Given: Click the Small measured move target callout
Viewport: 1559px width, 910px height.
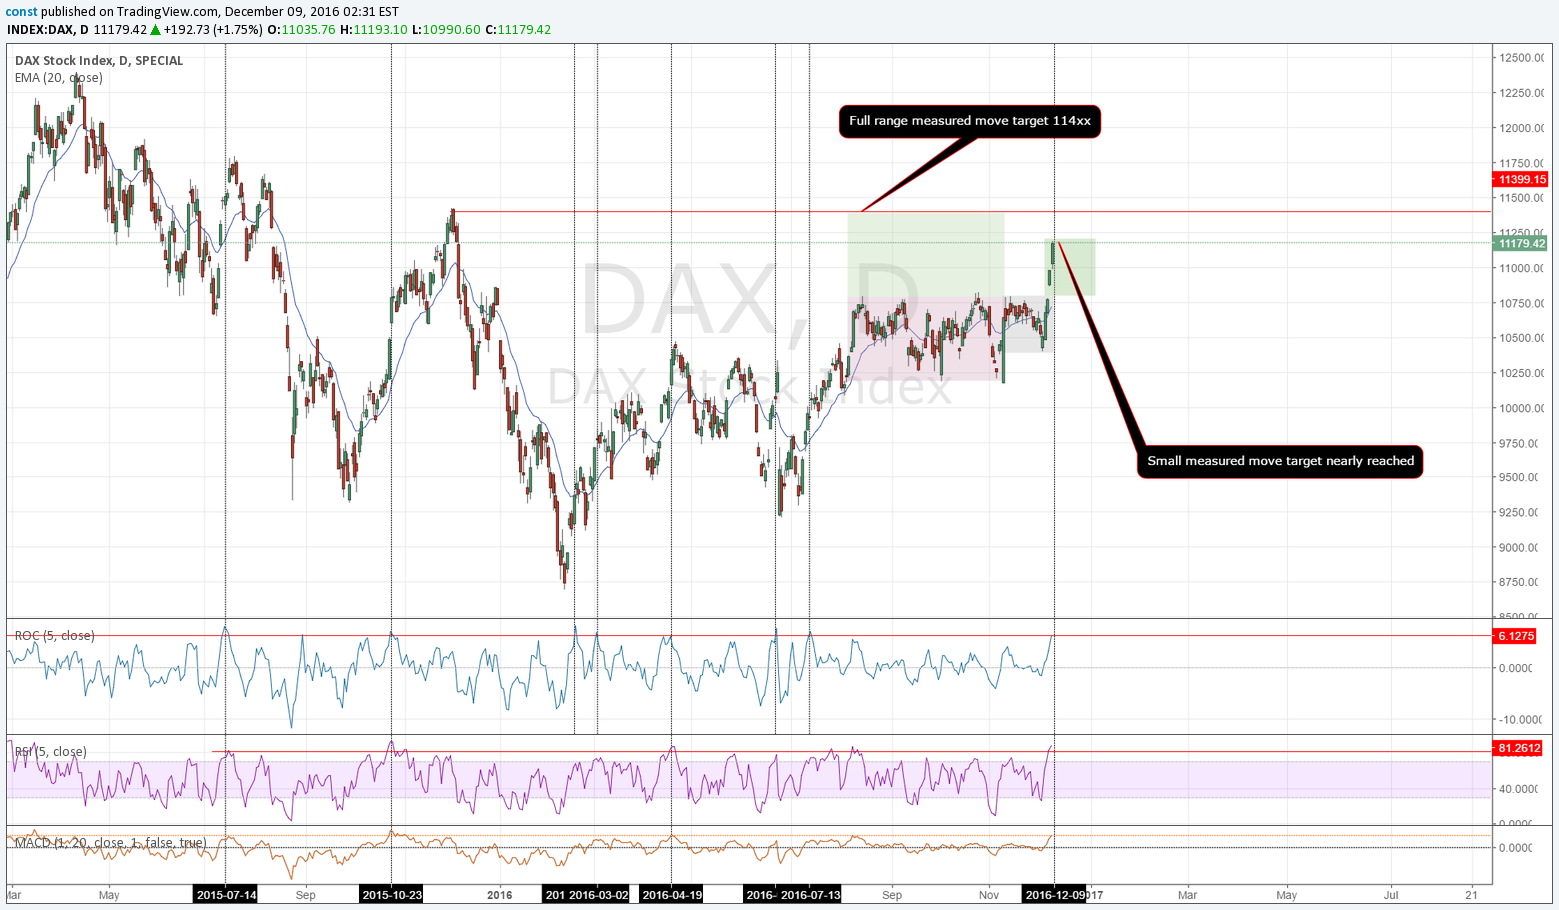Looking at the screenshot, I should click(1280, 461).
